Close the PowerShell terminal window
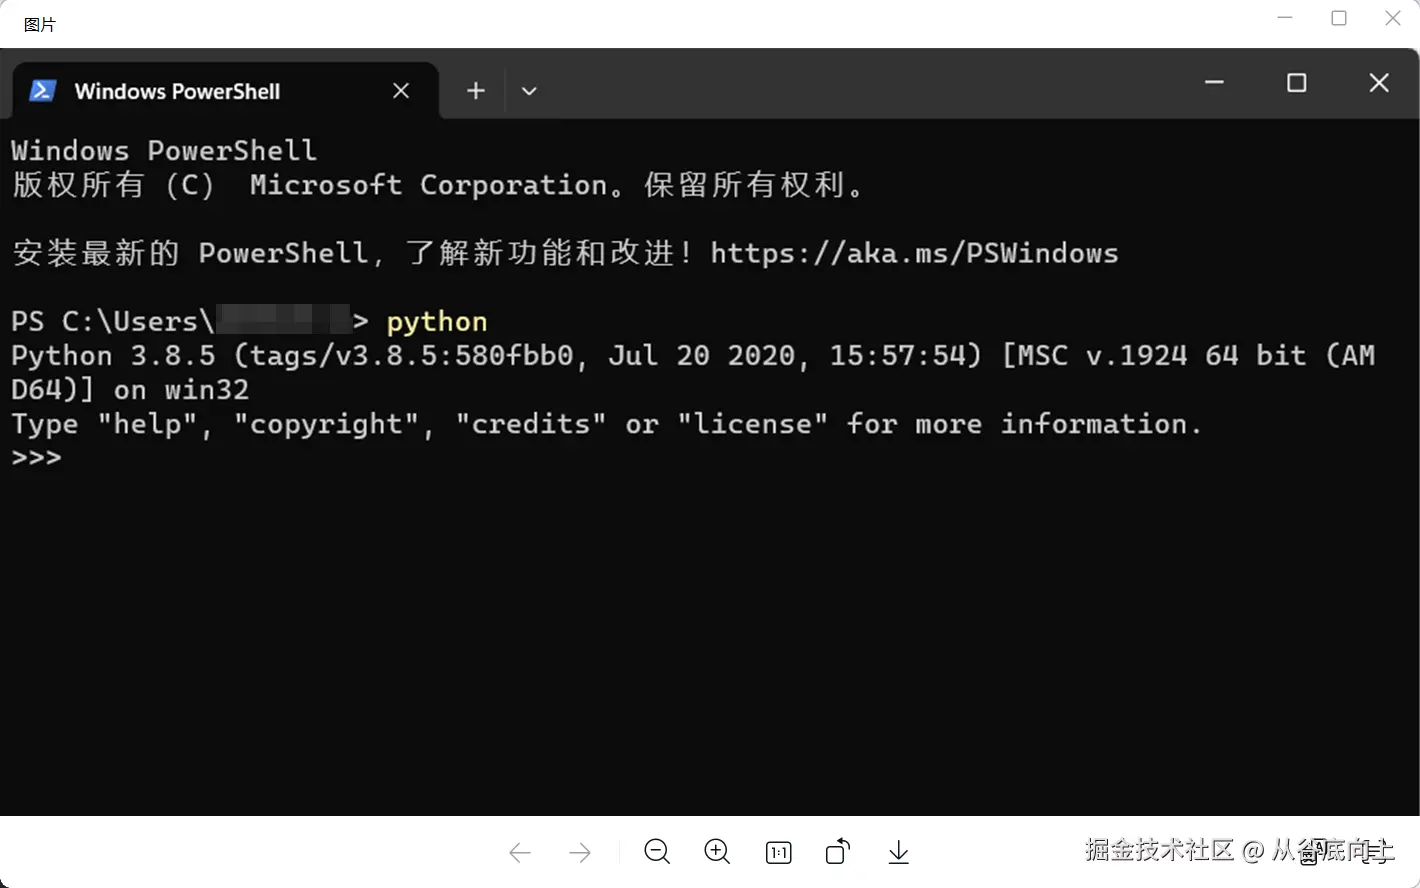This screenshot has width=1420, height=888. 1379,83
